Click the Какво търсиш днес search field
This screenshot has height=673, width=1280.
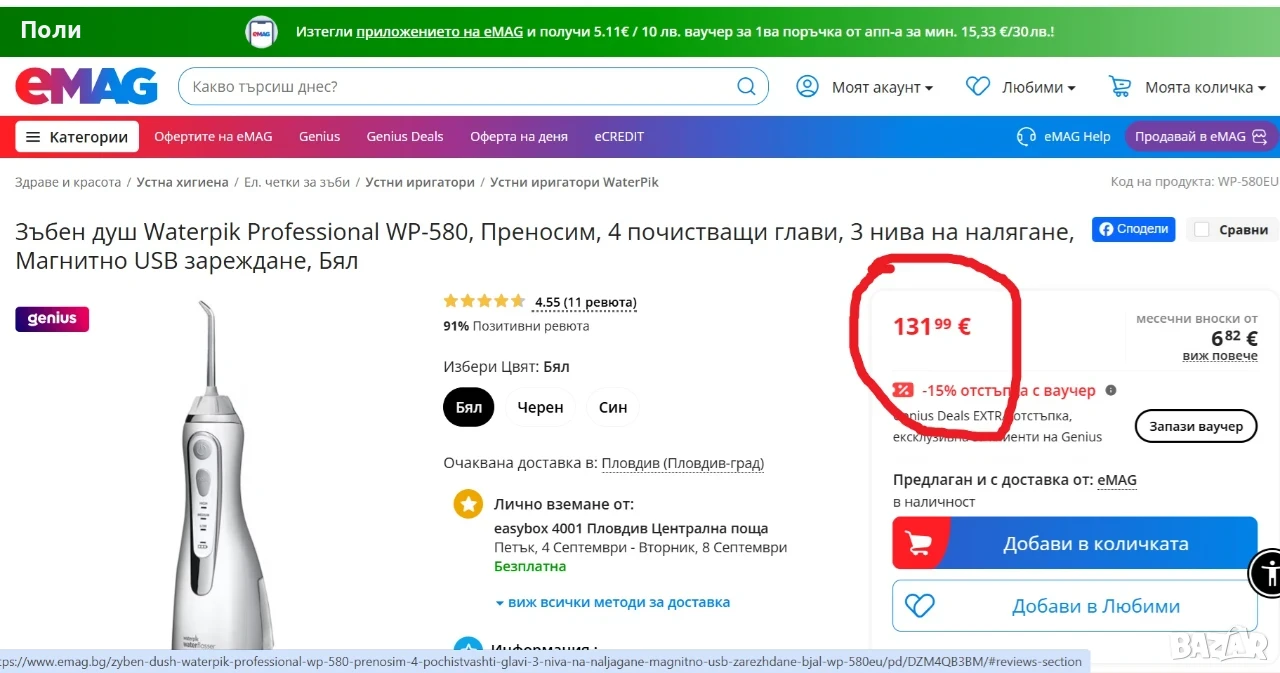pyautogui.click(x=460, y=87)
